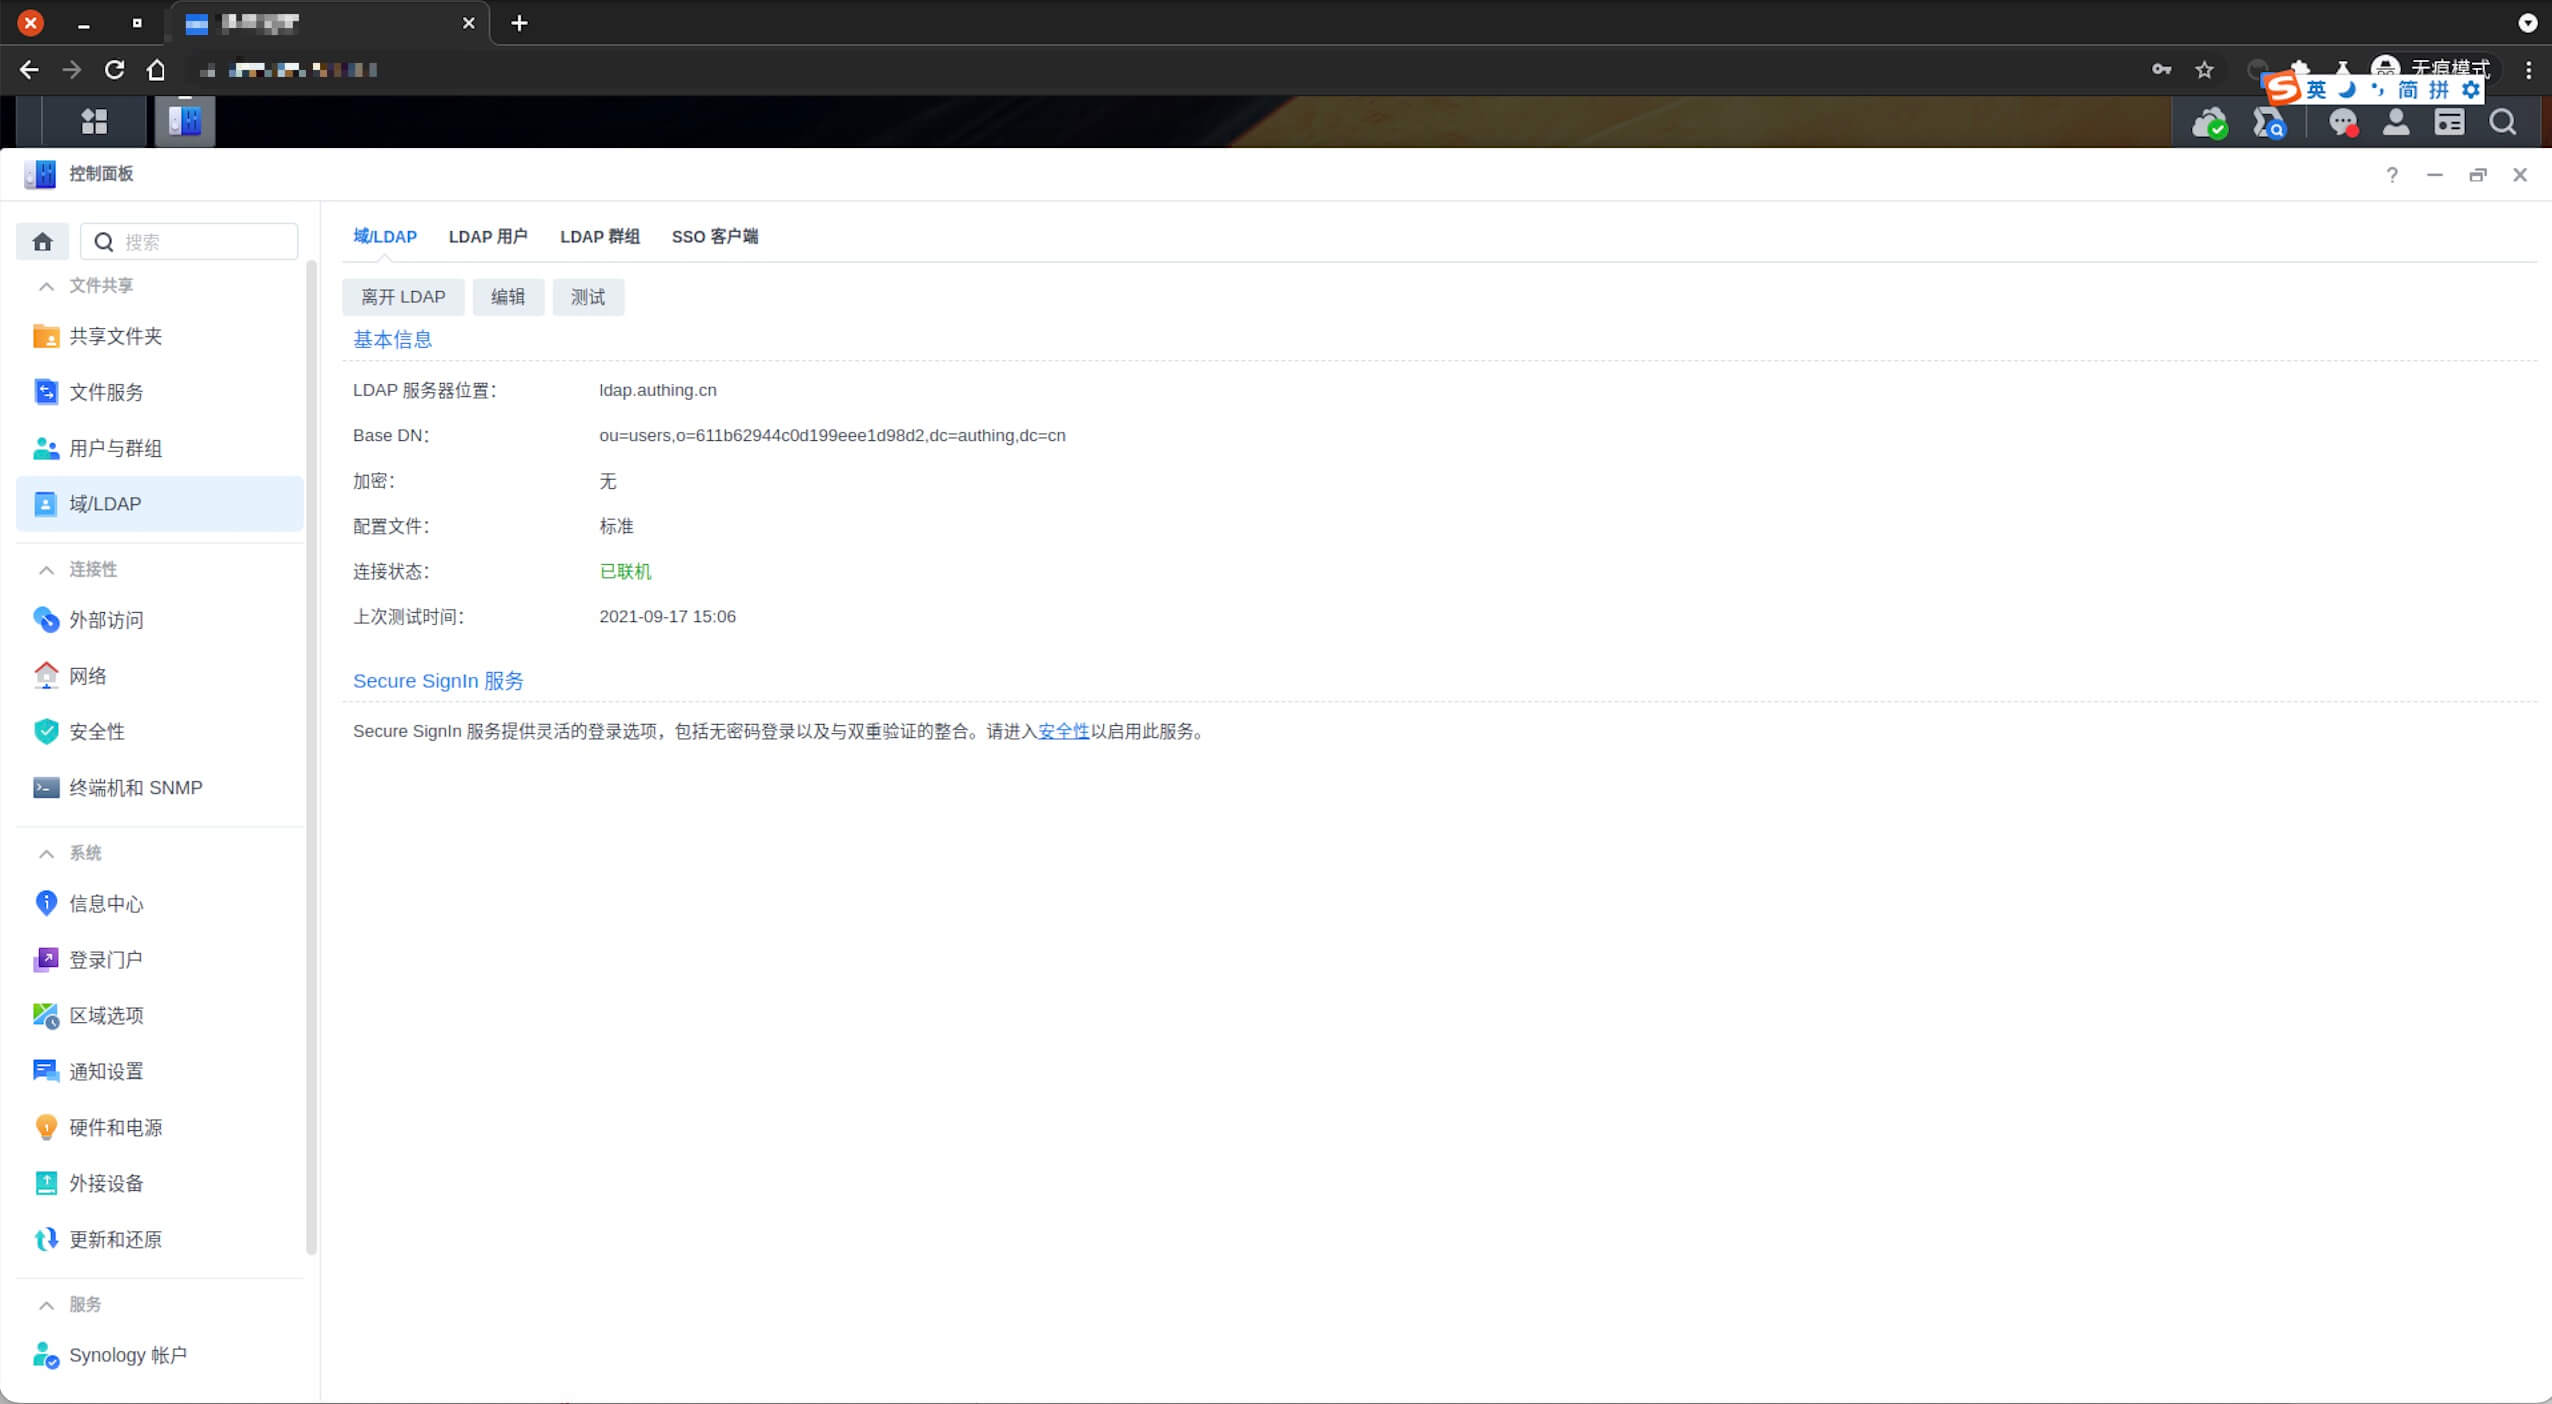The image size is (2552, 1404).
Task: Follow the 安全性 link in Secure SignIn text
Action: pyautogui.click(x=1063, y=732)
